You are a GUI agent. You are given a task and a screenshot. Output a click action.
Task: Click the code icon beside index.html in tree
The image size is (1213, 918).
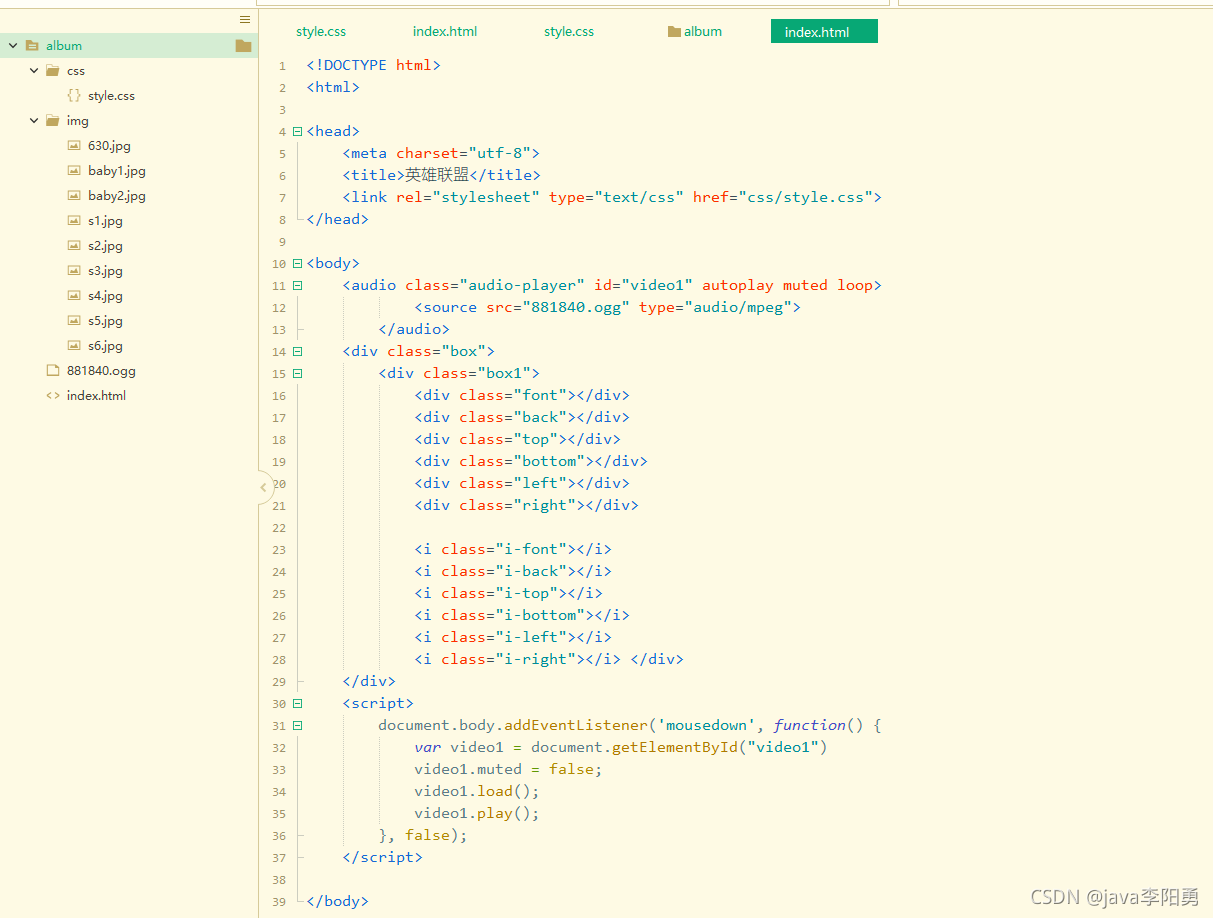click(53, 395)
